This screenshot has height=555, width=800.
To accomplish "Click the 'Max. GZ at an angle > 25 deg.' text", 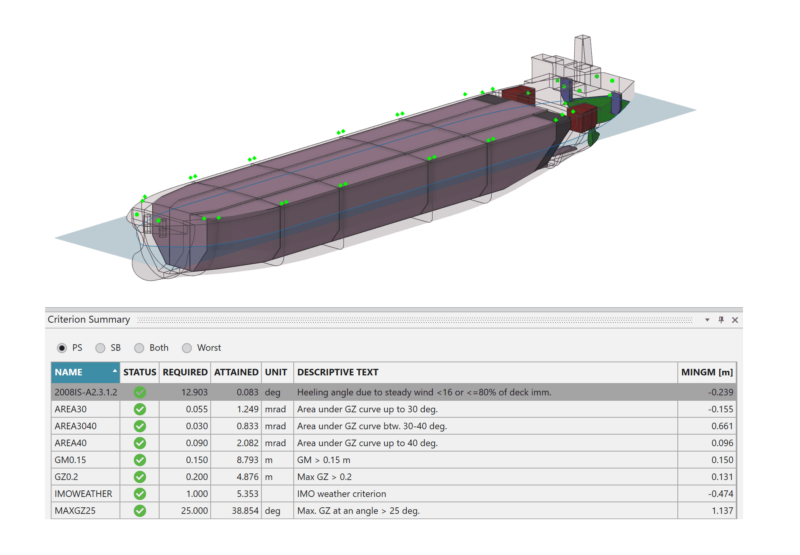I will 358,510.
